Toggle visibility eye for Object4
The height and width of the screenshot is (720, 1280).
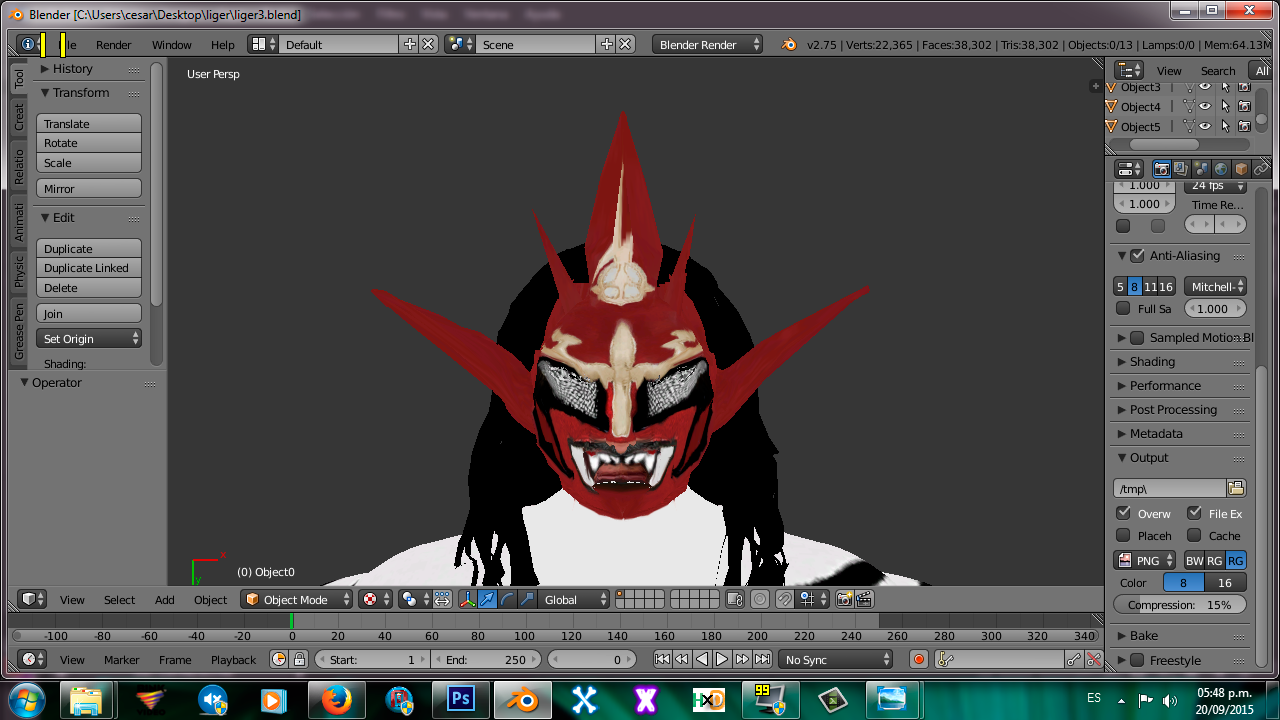1205,106
